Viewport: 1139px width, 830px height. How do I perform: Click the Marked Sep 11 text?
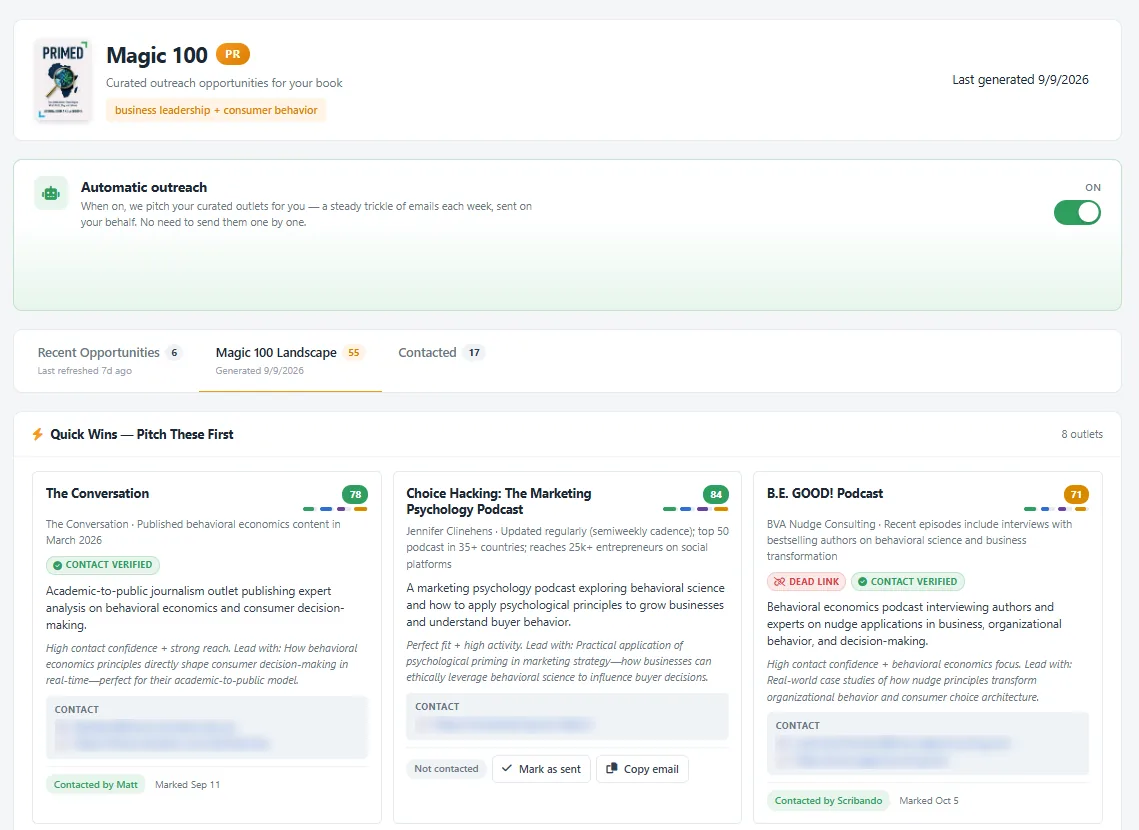pyautogui.click(x=187, y=785)
